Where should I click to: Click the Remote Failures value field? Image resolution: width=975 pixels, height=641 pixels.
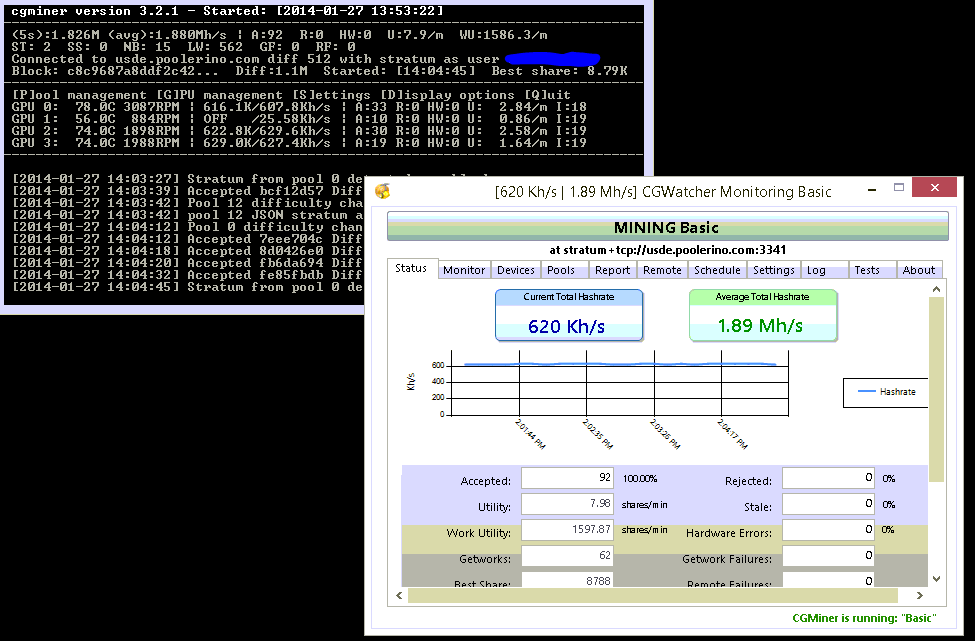point(828,579)
